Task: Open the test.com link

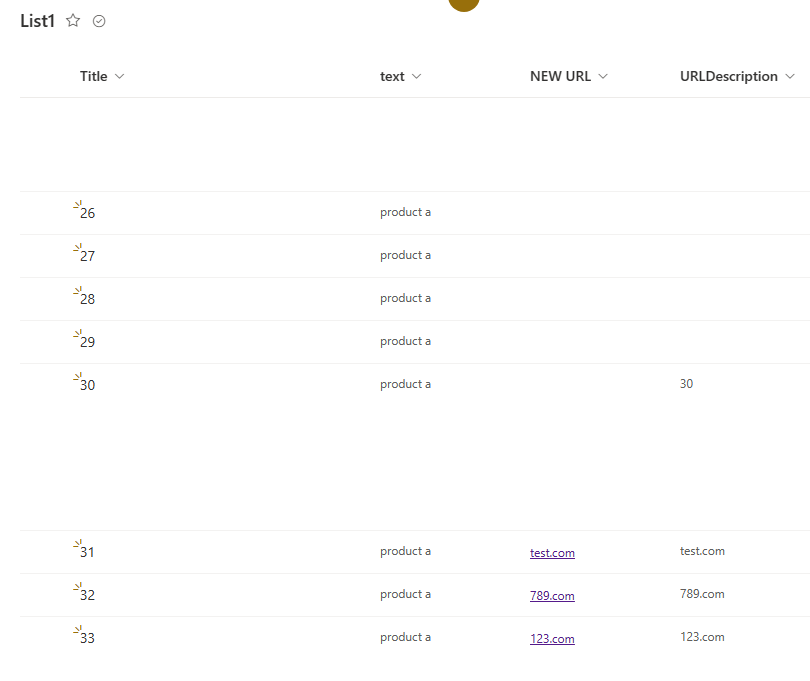Action: pyautogui.click(x=552, y=553)
